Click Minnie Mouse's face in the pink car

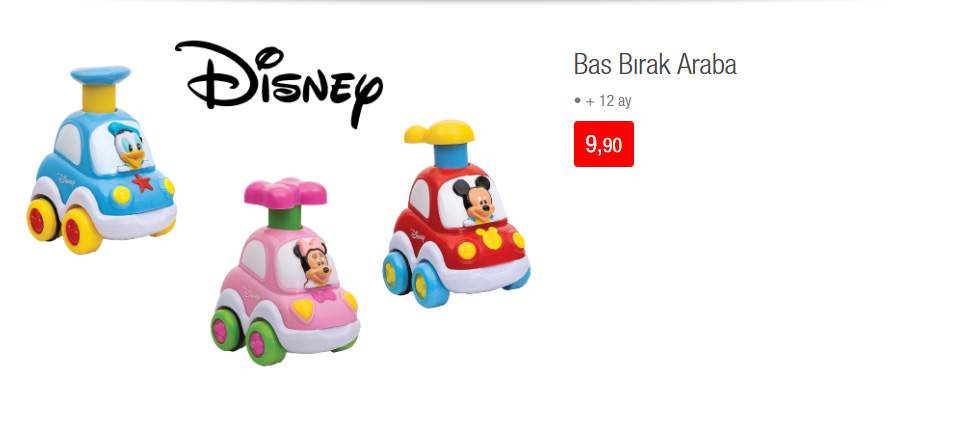tap(314, 265)
